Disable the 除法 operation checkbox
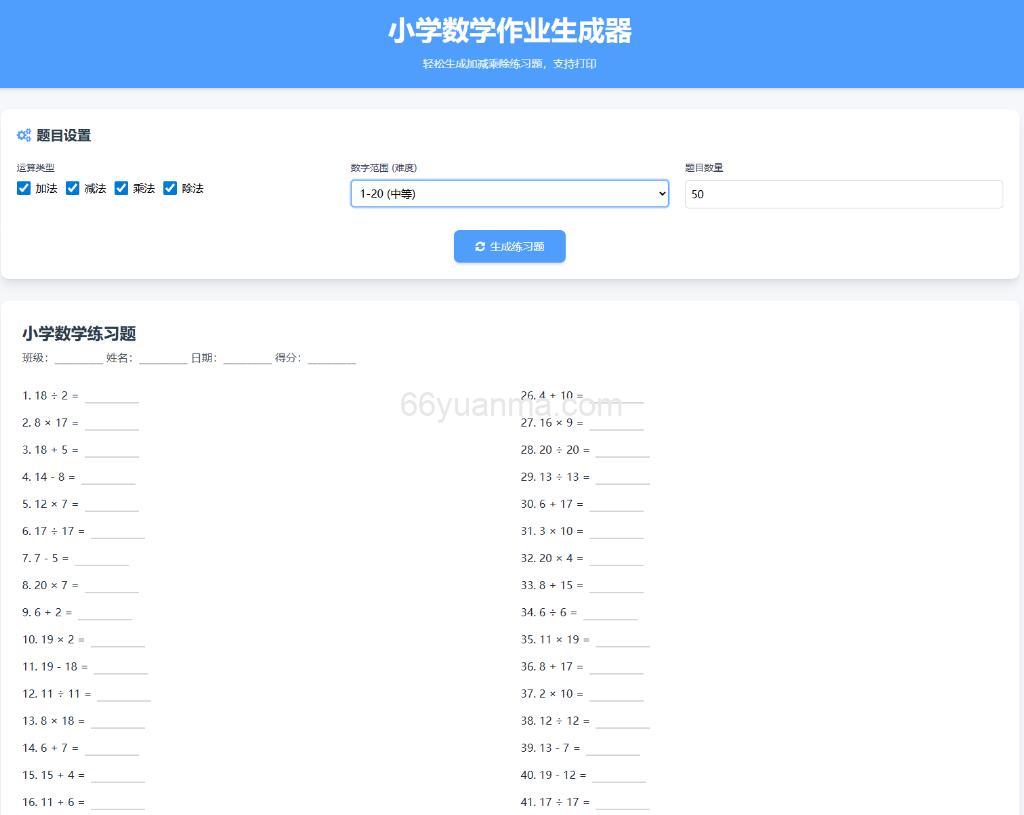1024x815 pixels. pos(170,188)
